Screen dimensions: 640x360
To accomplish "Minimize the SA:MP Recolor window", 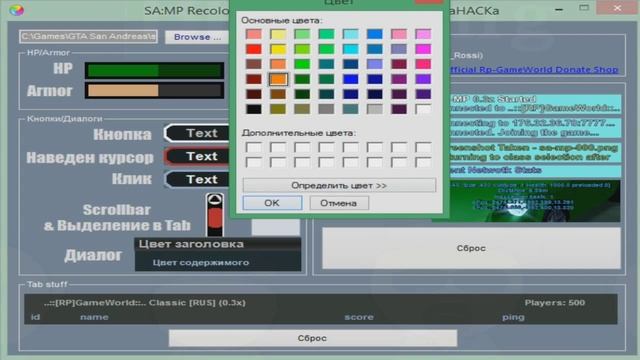I will (559, 9).
